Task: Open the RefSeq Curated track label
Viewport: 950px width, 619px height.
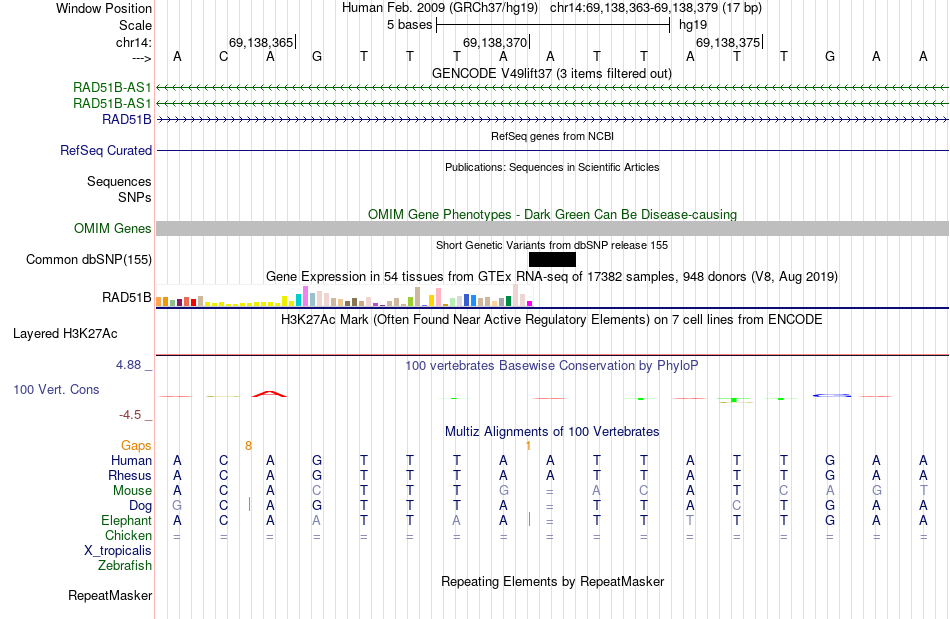Action: 106,150
